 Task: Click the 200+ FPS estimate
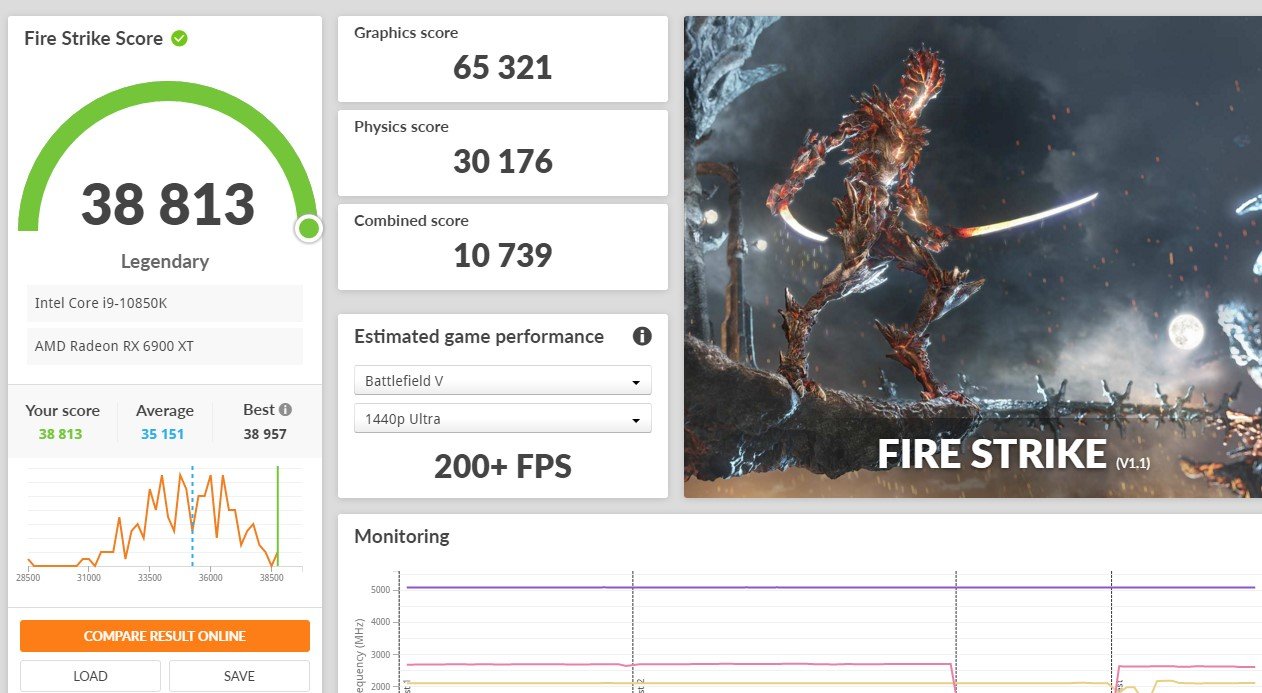click(503, 466)
